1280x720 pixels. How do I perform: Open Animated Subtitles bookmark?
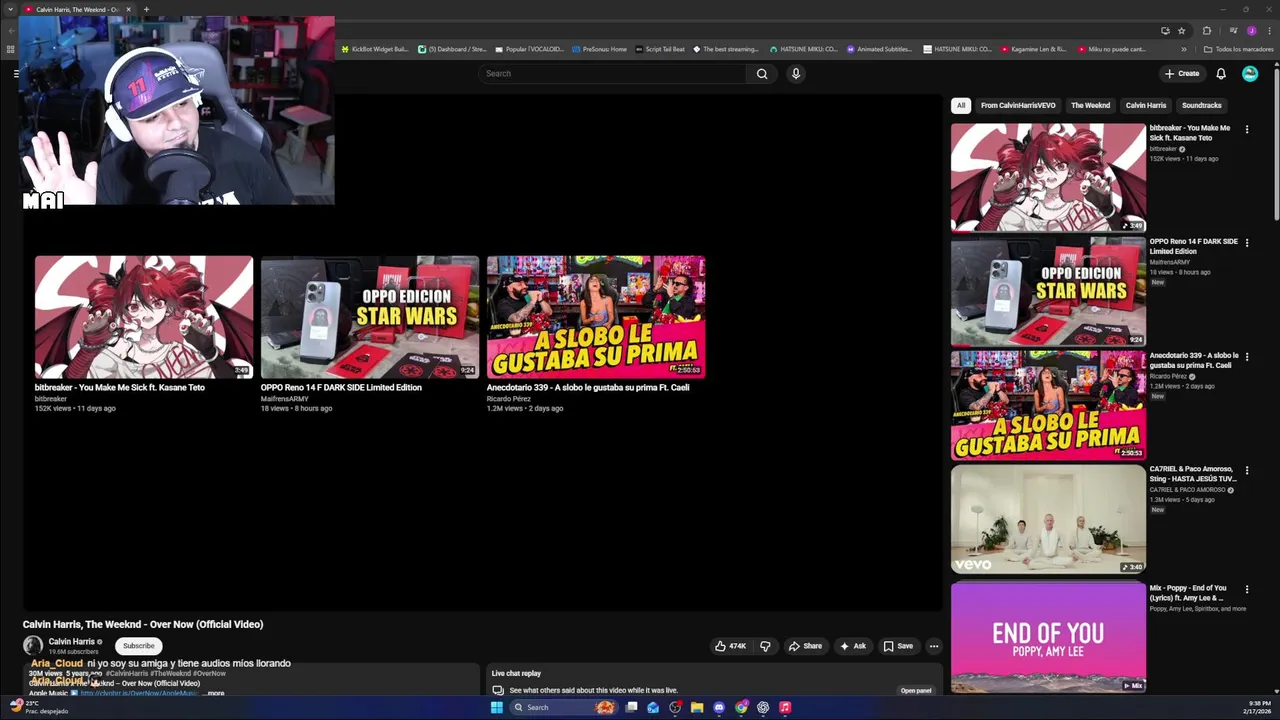[879, 49]
